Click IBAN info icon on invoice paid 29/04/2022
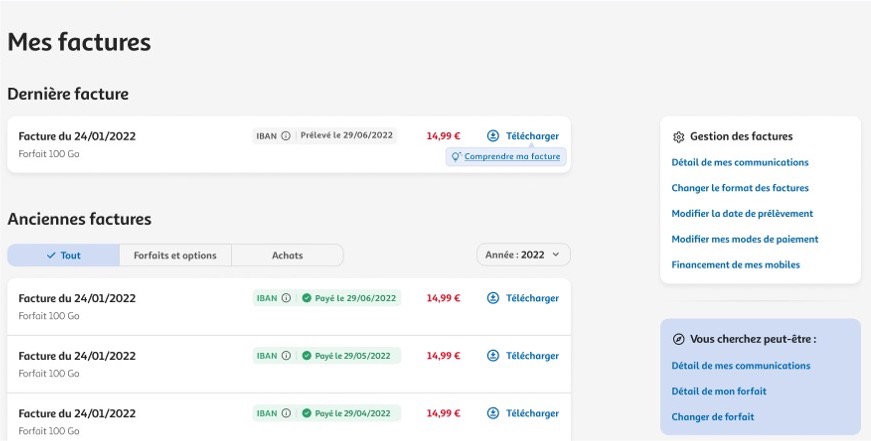 click(x=286, y=413)
